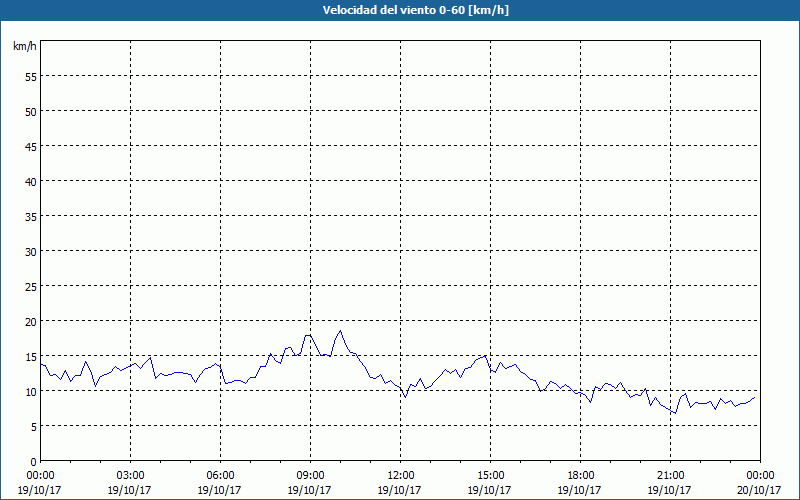Click the 19/10/17 date under 12:00
The height and width of the screenshot is (500, 800).
tap(400, 490)
